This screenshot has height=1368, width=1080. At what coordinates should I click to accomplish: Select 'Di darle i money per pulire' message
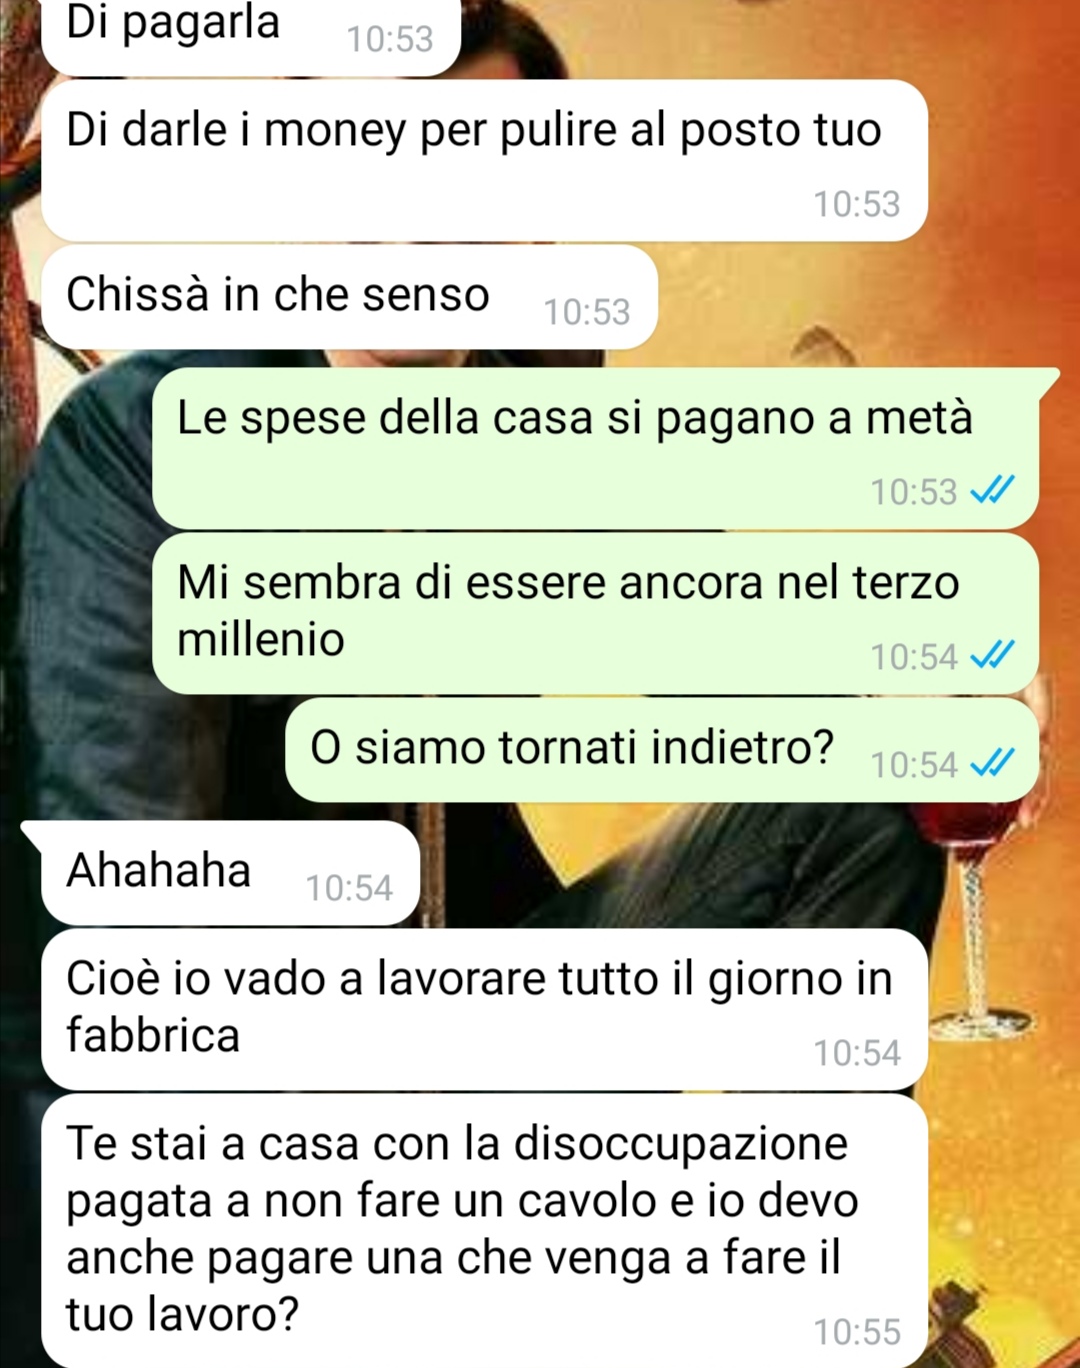[485, 161]
